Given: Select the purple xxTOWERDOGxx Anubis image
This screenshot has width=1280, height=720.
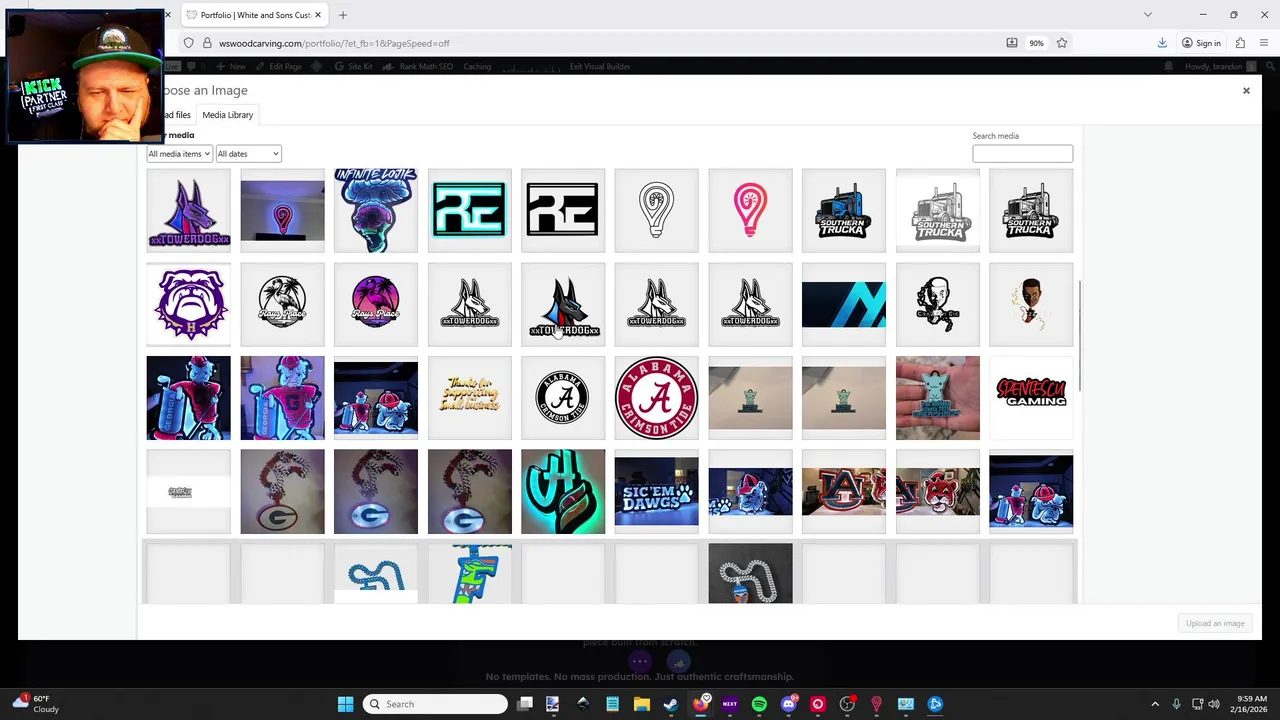Looking at the screenshot, I should (188, 210).
